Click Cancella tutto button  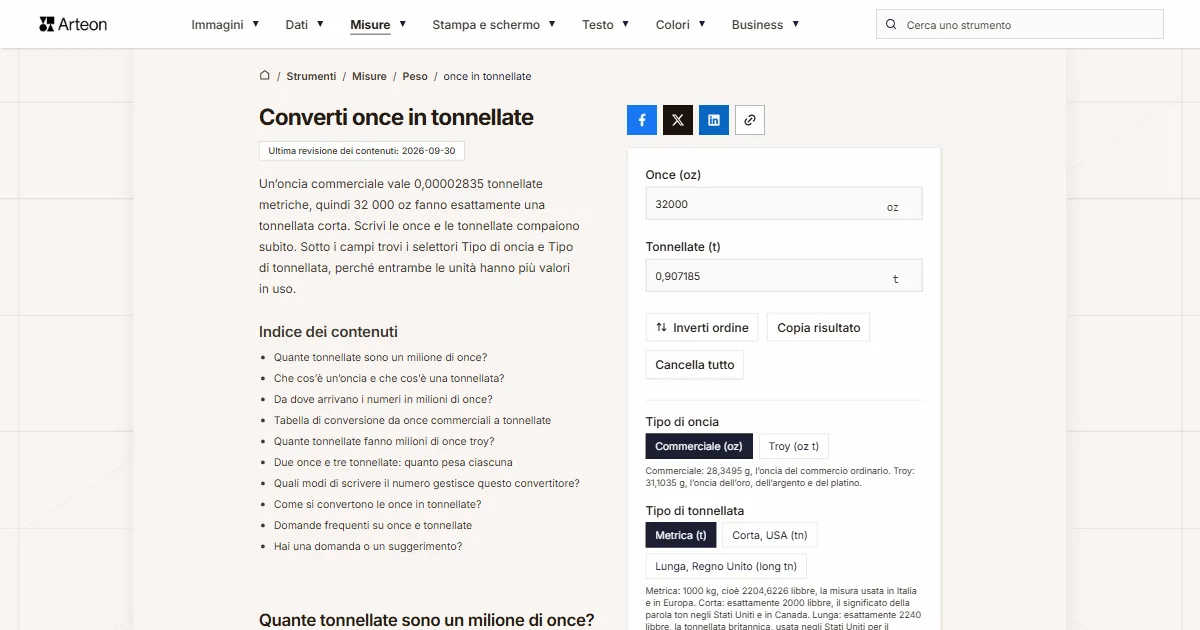695,365
